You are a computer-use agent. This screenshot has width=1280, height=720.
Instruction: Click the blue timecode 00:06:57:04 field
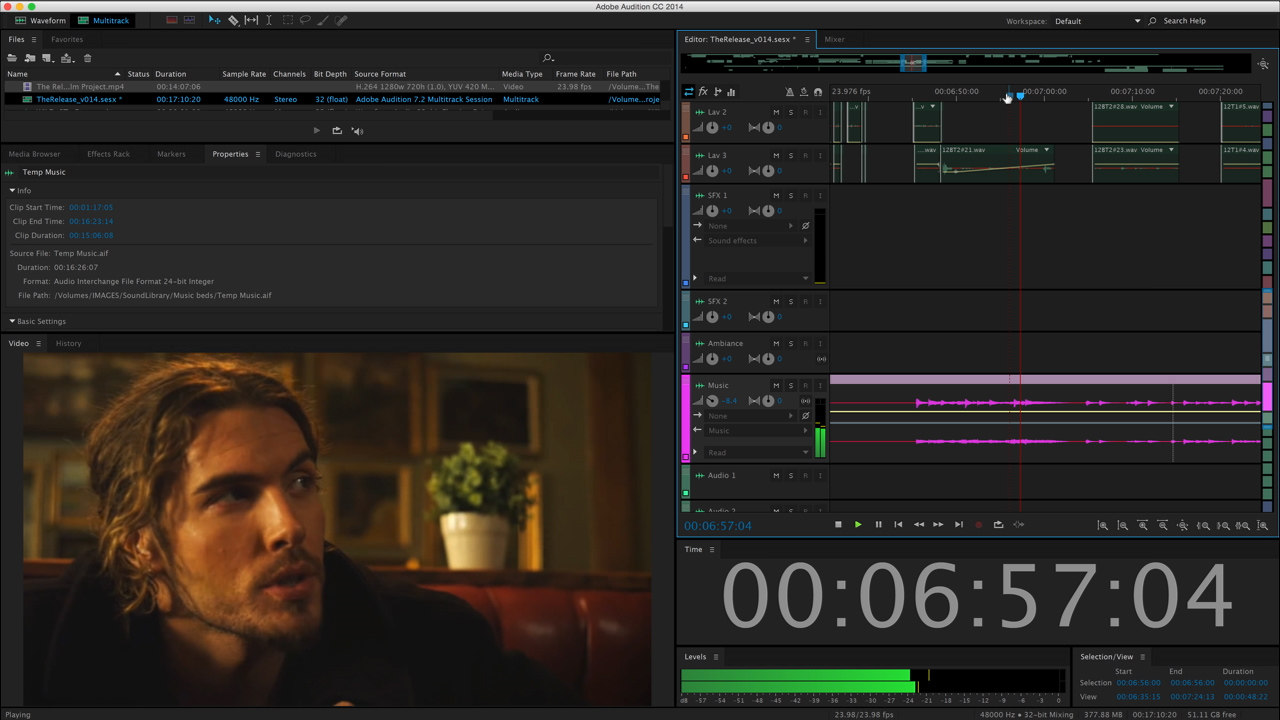pyautogui.click(x=718, y=525)
